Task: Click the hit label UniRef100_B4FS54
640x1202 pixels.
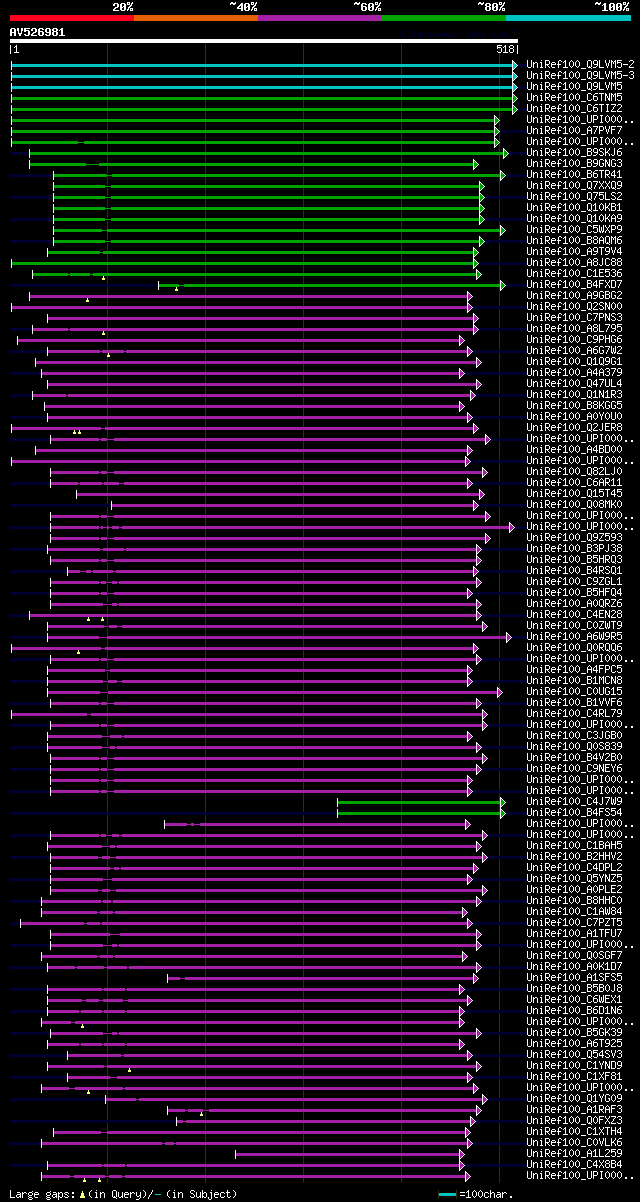Action: (575, 812)
